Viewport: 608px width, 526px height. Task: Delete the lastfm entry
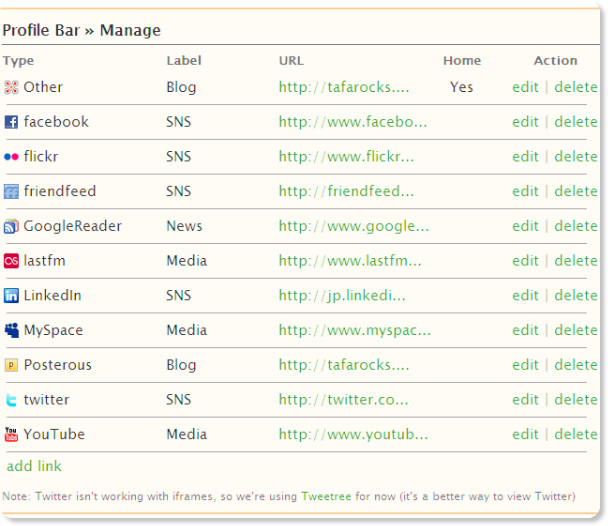click(576, 261)
